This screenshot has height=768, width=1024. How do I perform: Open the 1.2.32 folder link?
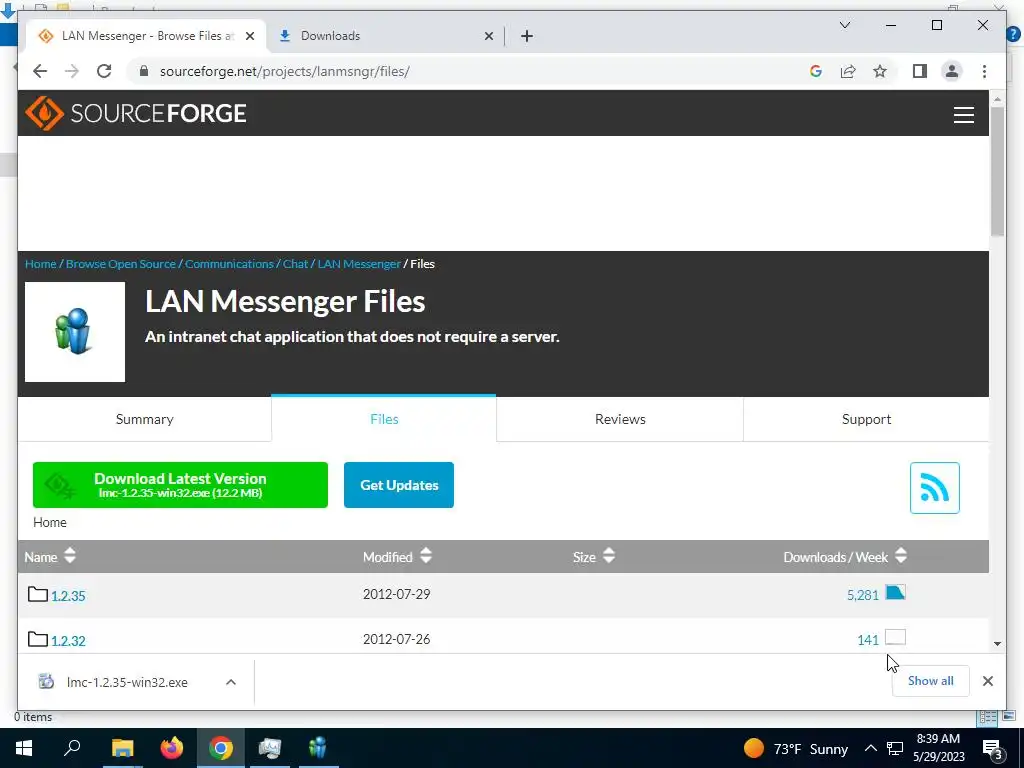point(68,641)
